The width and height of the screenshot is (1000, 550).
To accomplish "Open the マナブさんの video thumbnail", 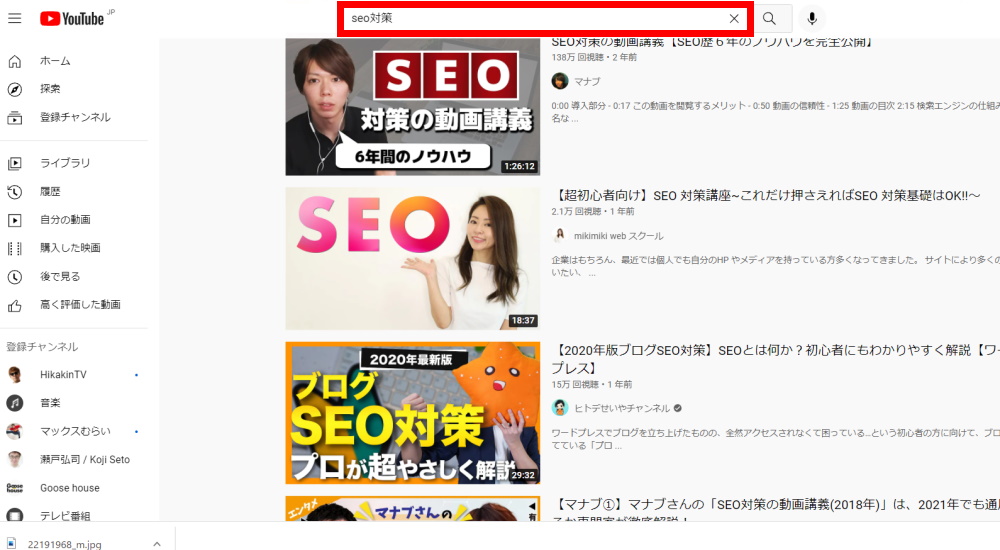I will tap(413, 509).
